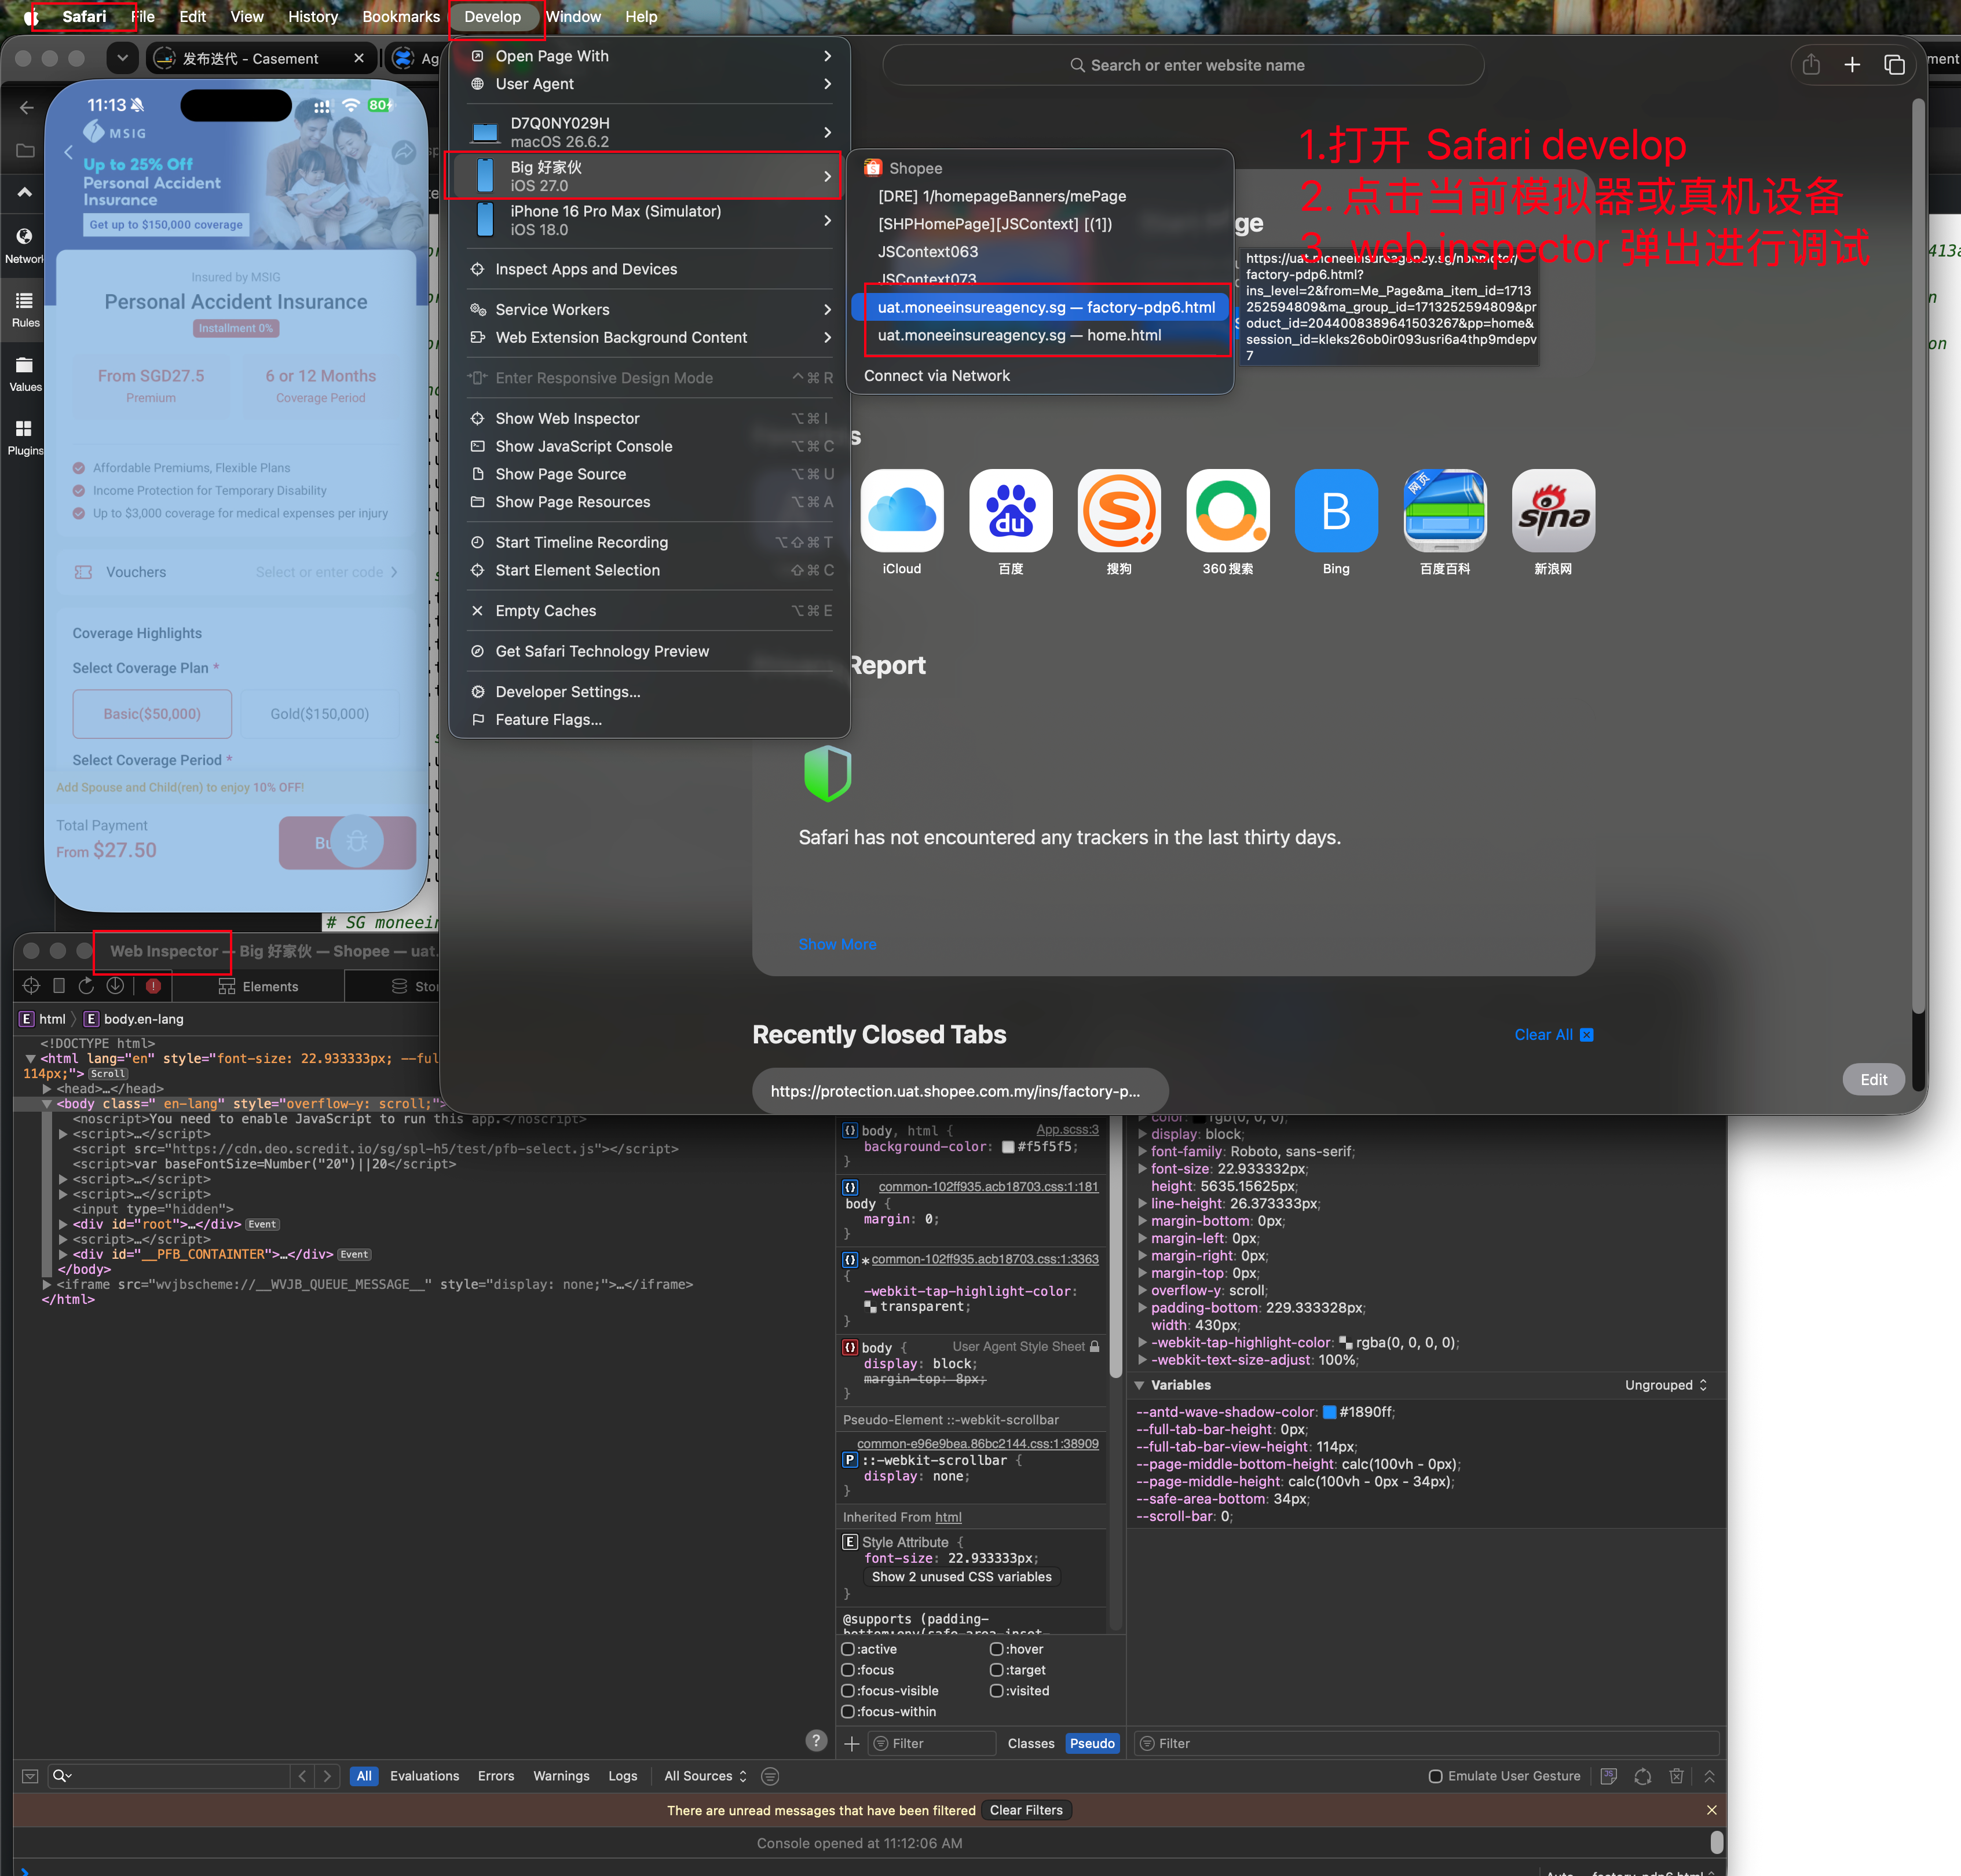
Task: Click the device settings icon in Web Inspector toolbar
Action: [x=59, y=986]
